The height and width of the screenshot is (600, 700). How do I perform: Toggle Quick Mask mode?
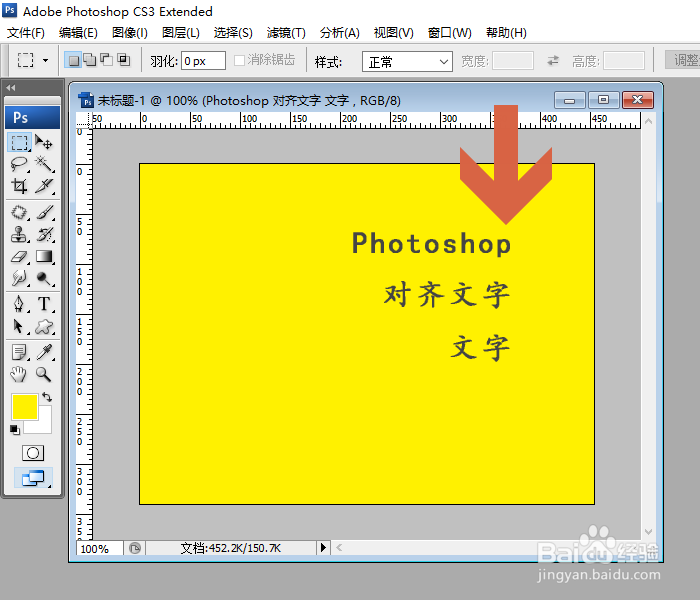[x=33, y=453]
